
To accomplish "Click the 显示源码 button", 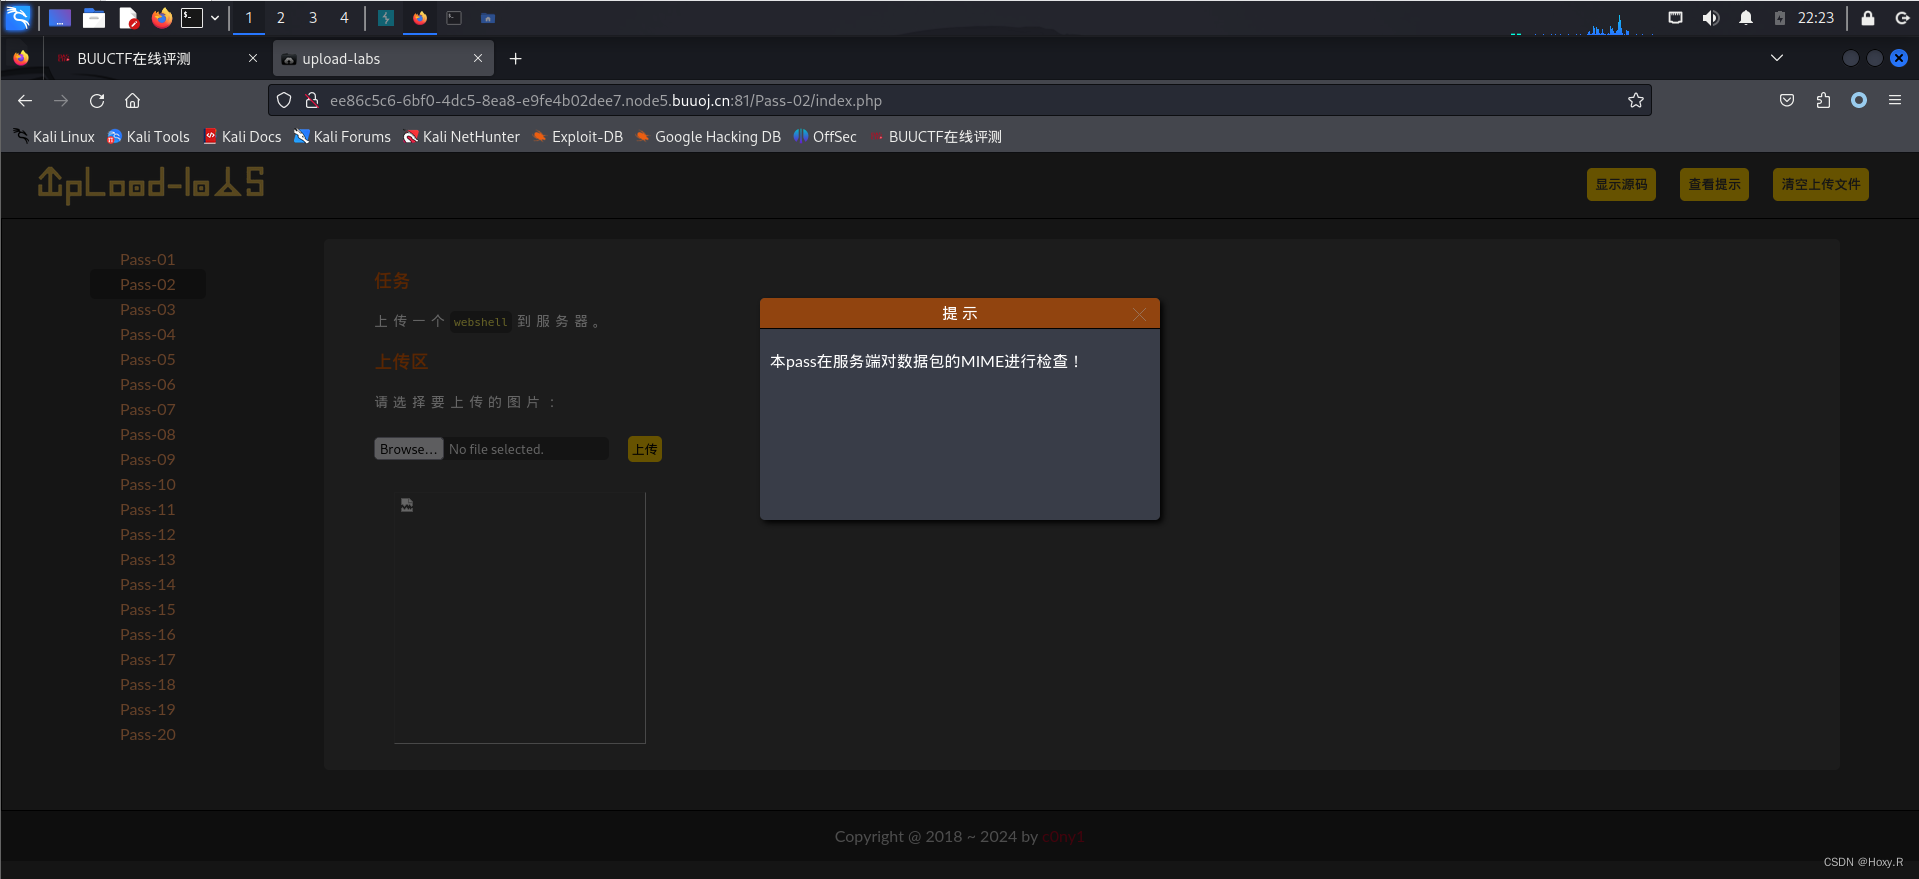I will click(x=1621, y=184).
